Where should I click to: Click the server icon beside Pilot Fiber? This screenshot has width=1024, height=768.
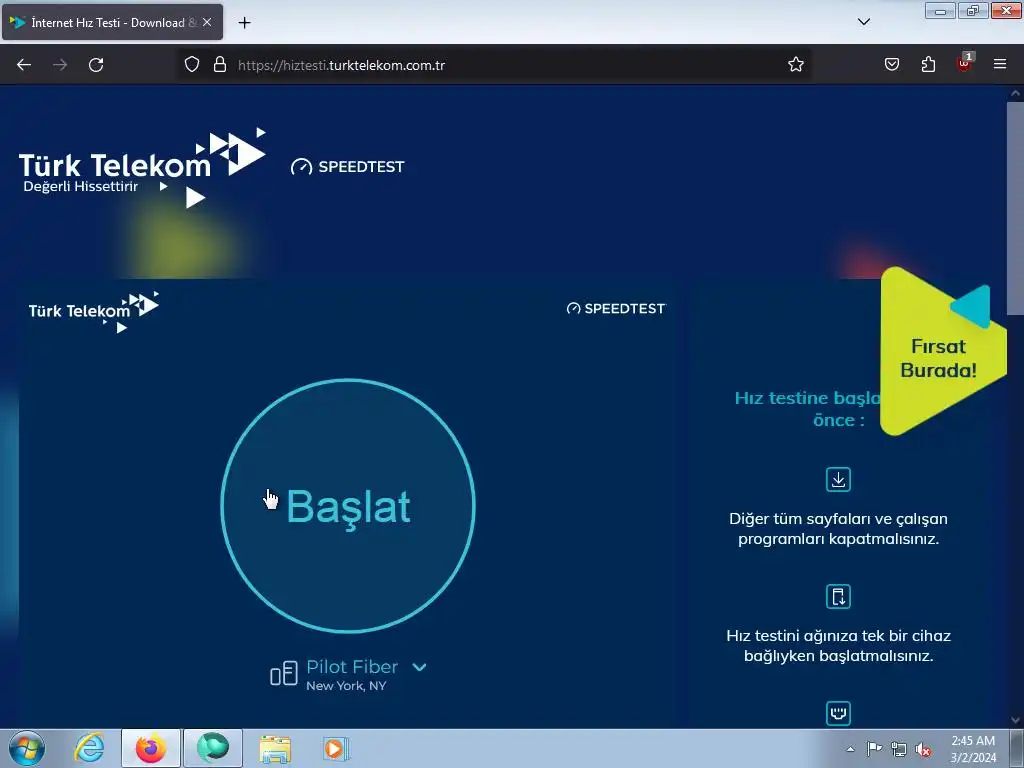click(x=284, y=673)
